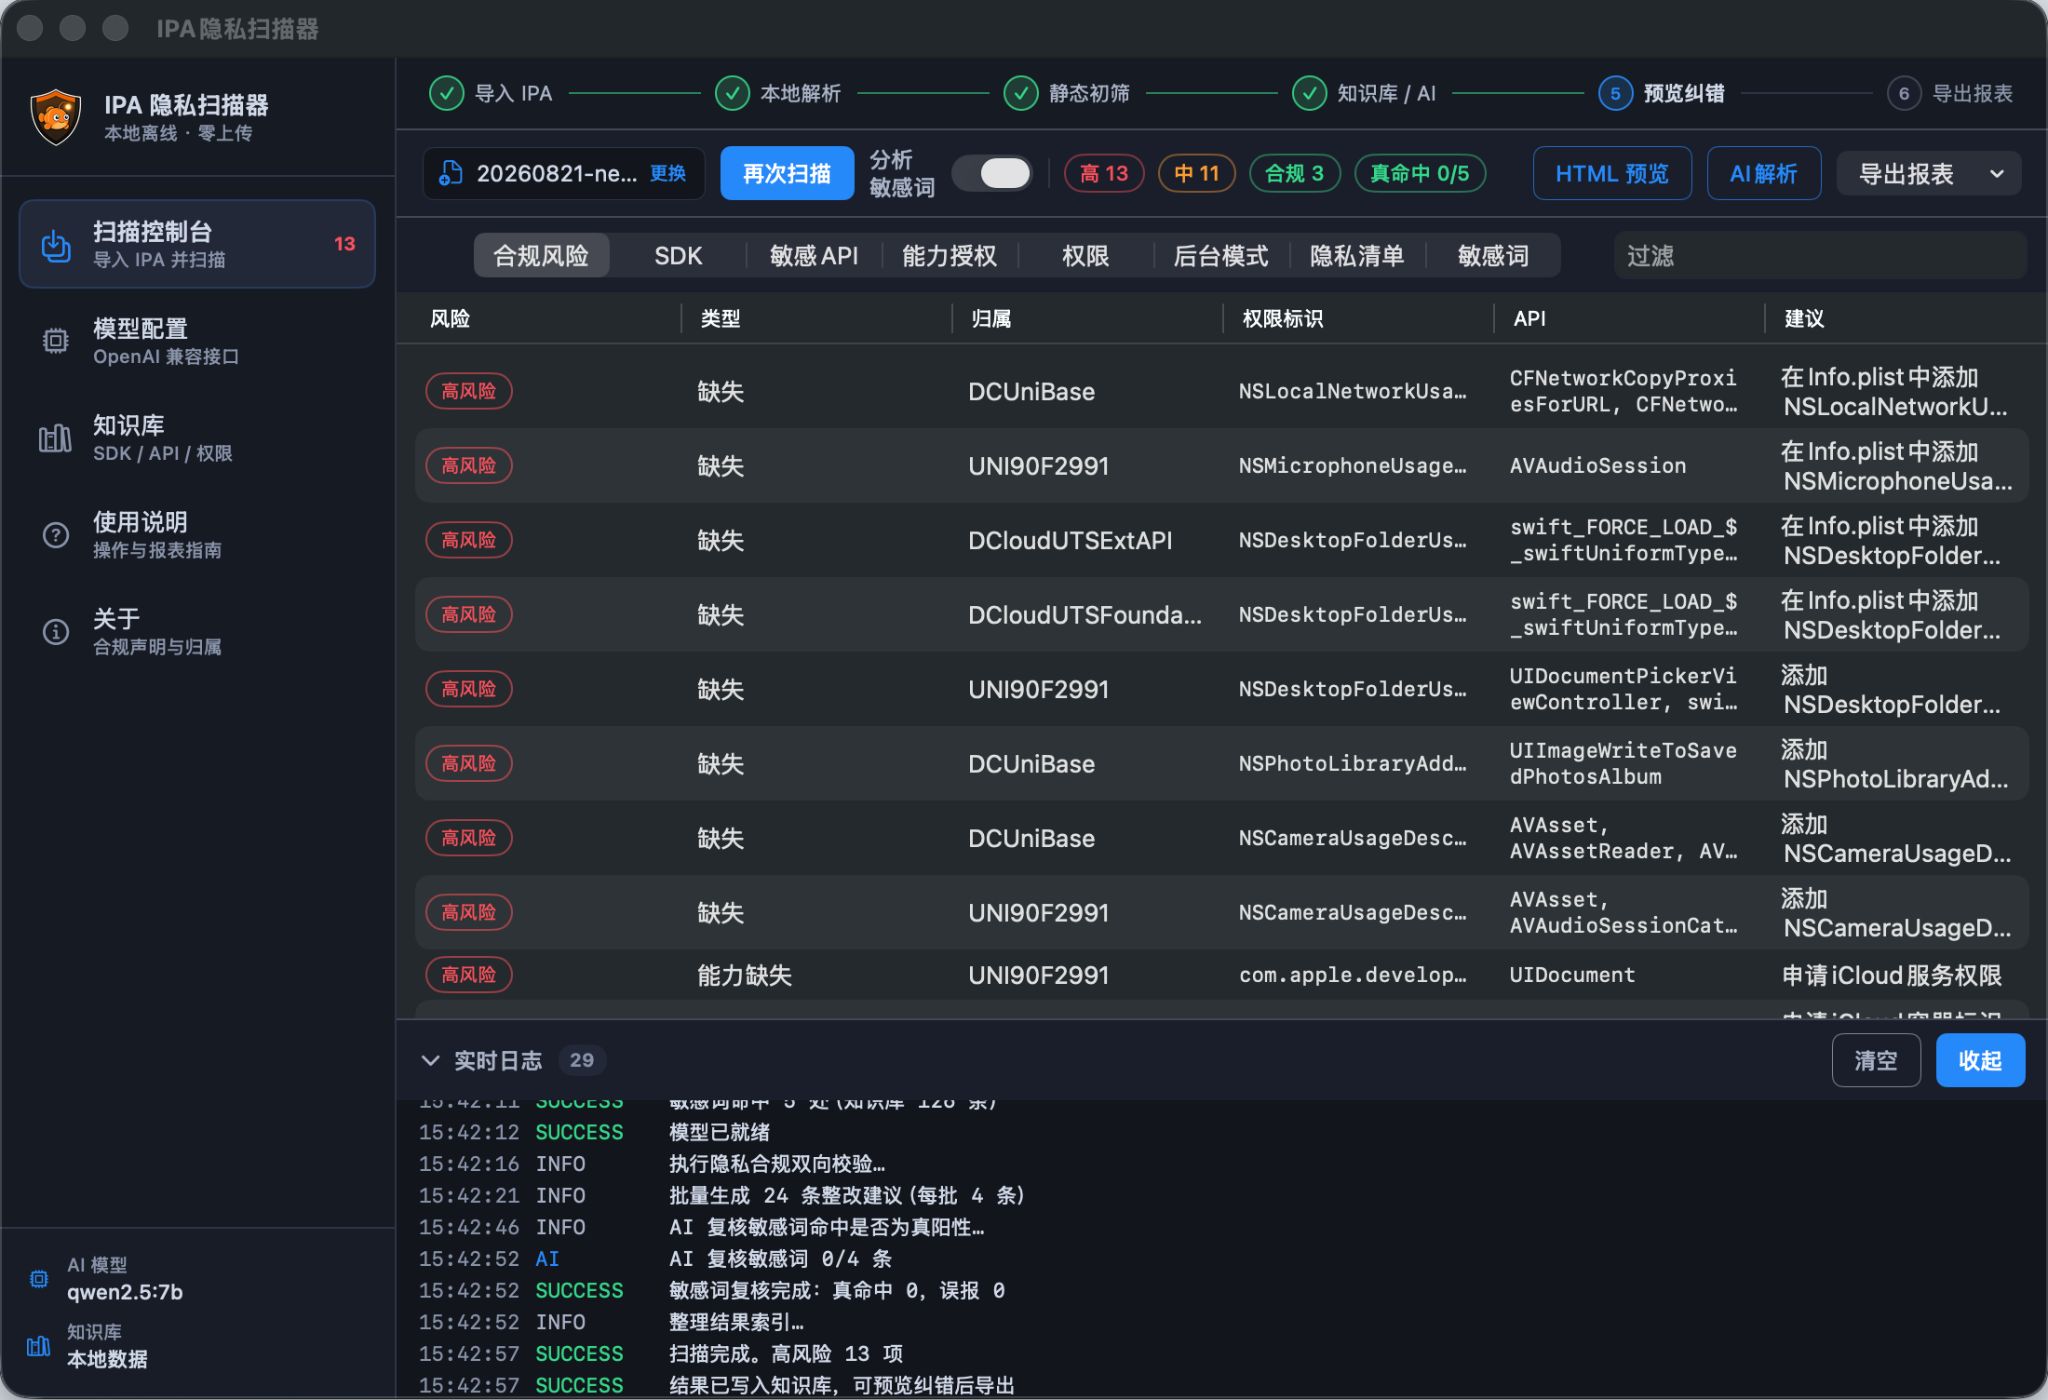Open the 导出报表 dropdown arrow
Viewport: 2048px width, 1400px height.
click(1997, 174)
